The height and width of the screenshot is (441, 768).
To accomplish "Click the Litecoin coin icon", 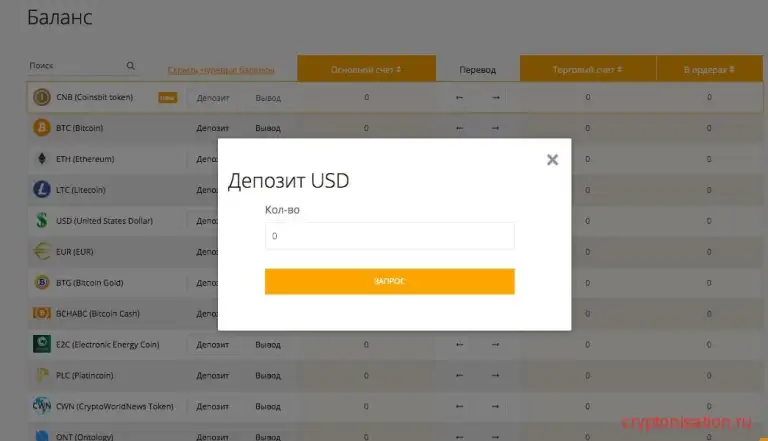I will (42, 190).
